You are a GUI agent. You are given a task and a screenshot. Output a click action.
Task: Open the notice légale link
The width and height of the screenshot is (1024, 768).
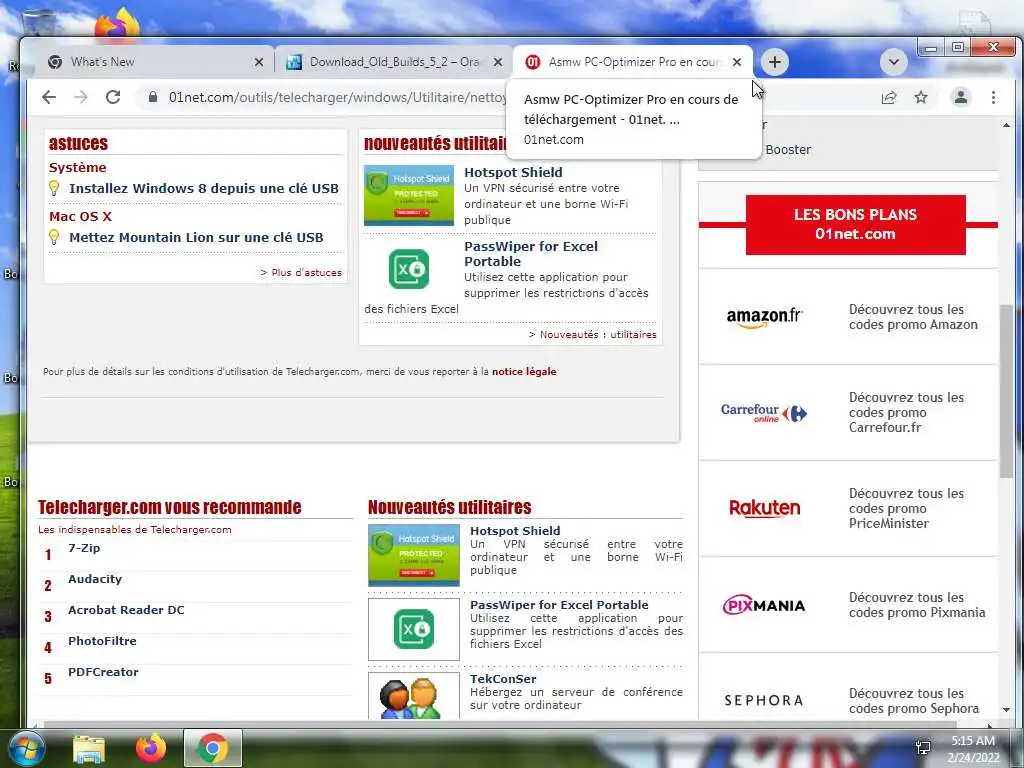(524, 372)
